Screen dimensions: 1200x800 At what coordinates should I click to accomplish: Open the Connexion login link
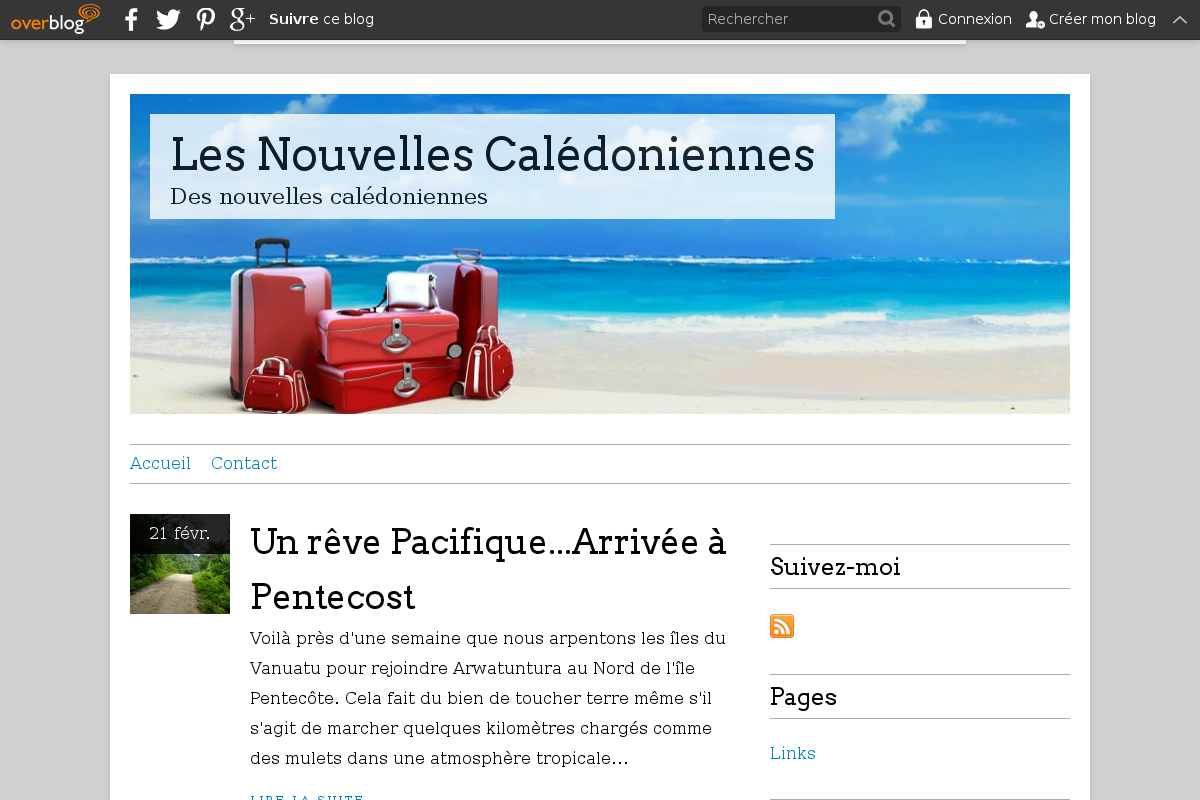click(975, 19)
